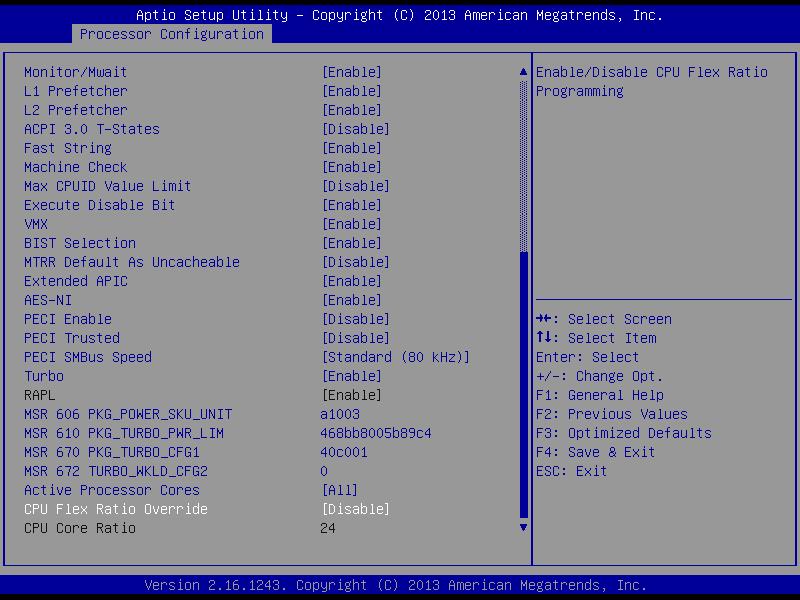Viewport: 800px width, 600px height.
Task: Select the Monitor/Mwait setting label
Action: click(76, 72)
